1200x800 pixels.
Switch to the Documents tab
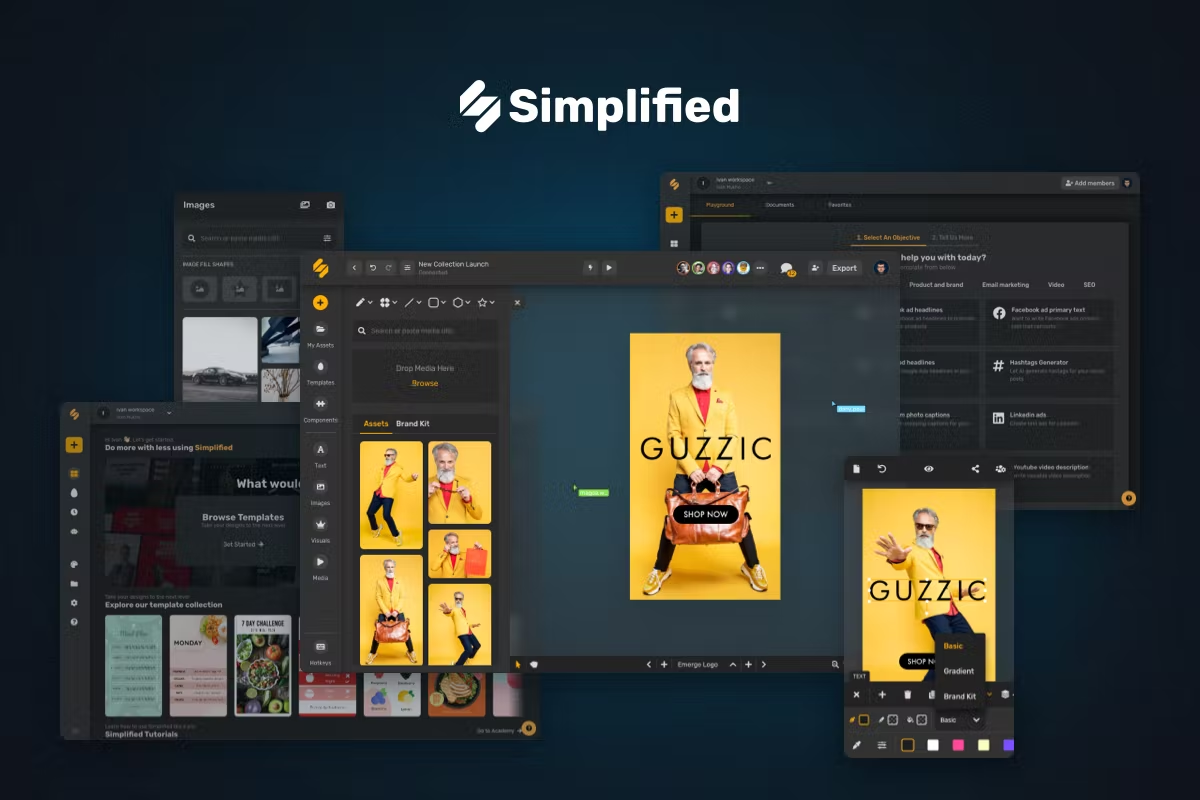pos(780,205)
